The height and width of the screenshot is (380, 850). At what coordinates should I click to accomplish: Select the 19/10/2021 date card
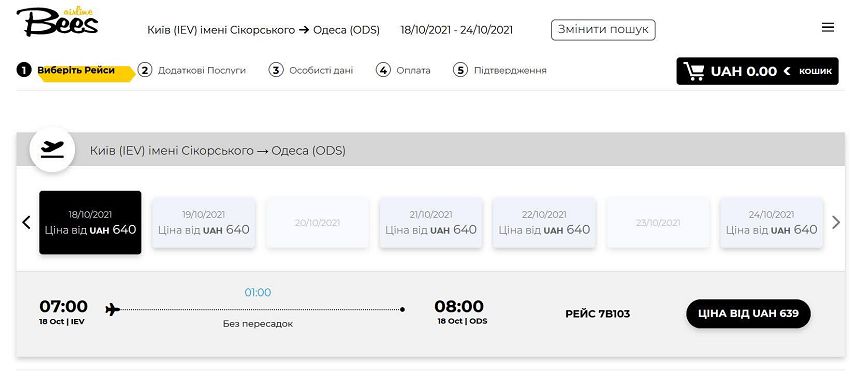[x=203, y=223]
